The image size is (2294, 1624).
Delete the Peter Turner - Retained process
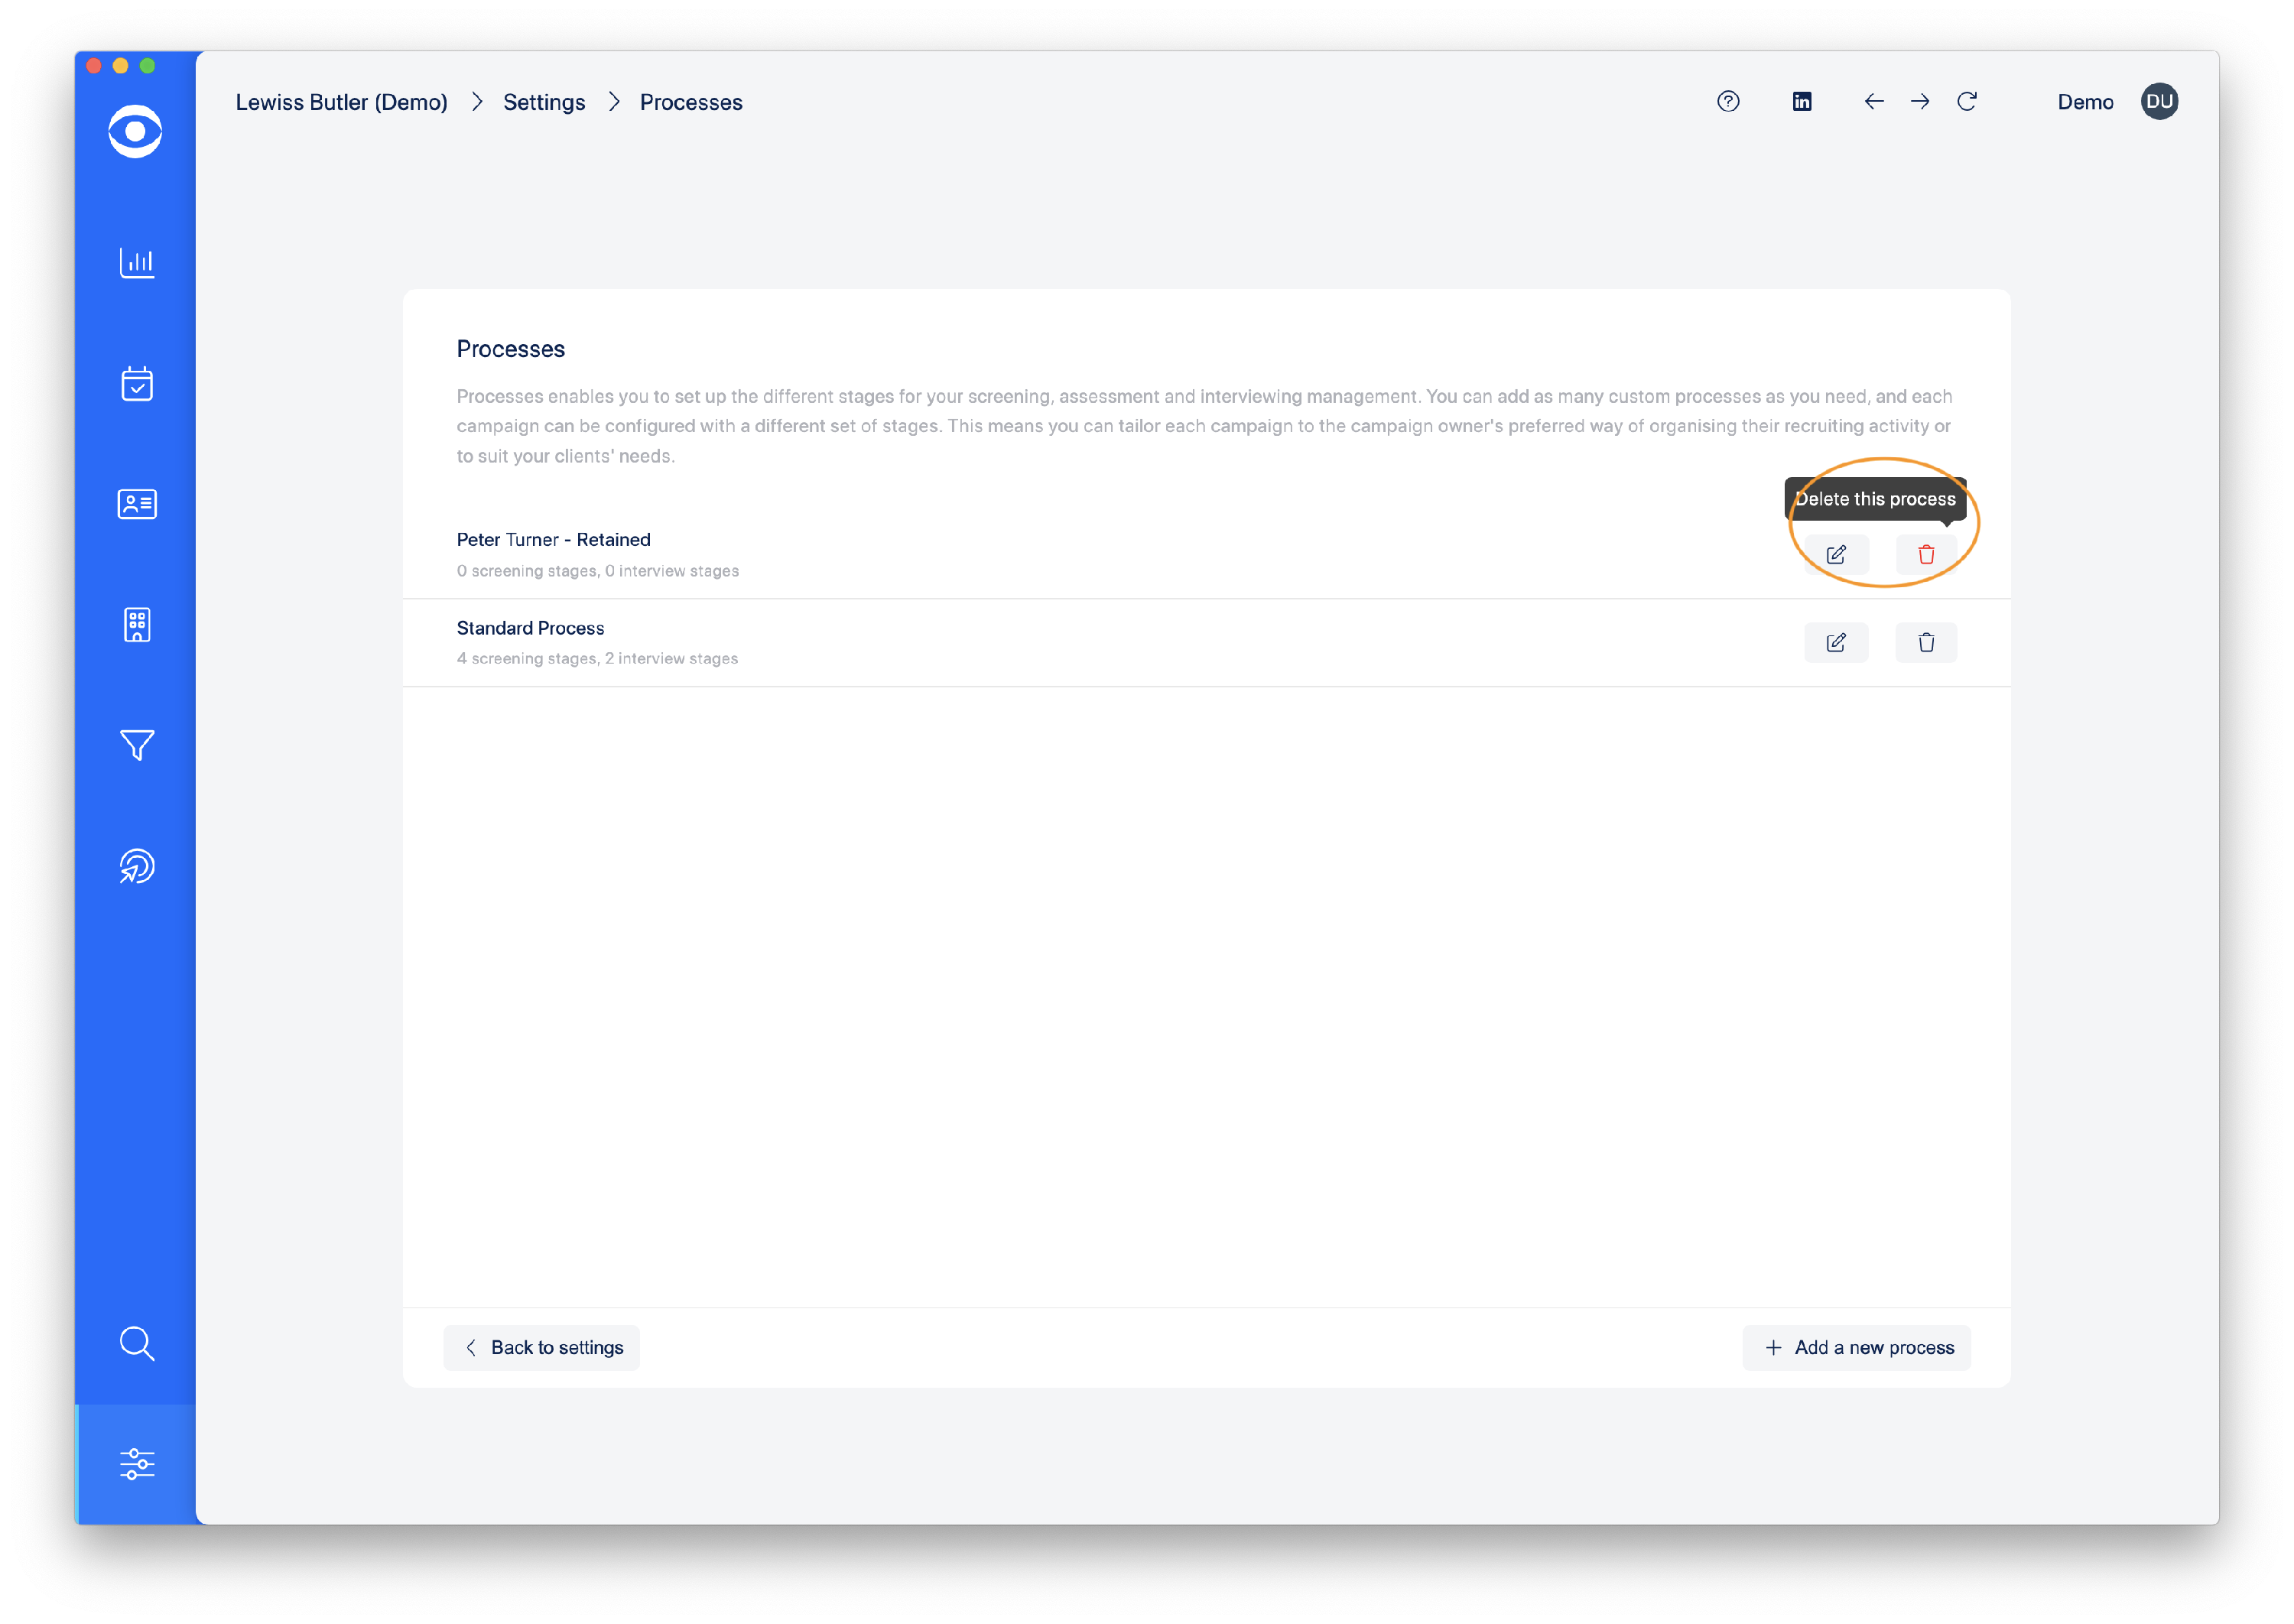click(x=1926, y=555)
